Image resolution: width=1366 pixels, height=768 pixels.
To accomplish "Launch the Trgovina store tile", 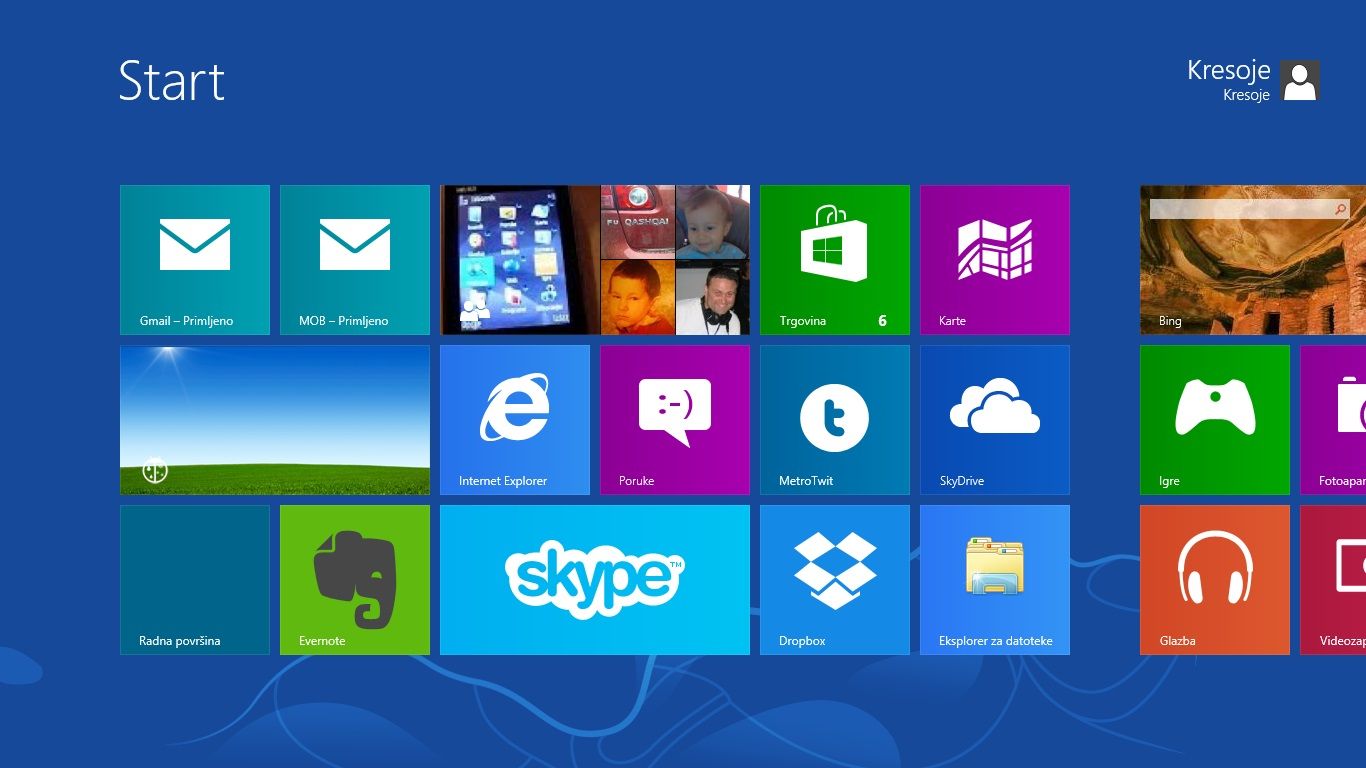I will pos(835,260).
